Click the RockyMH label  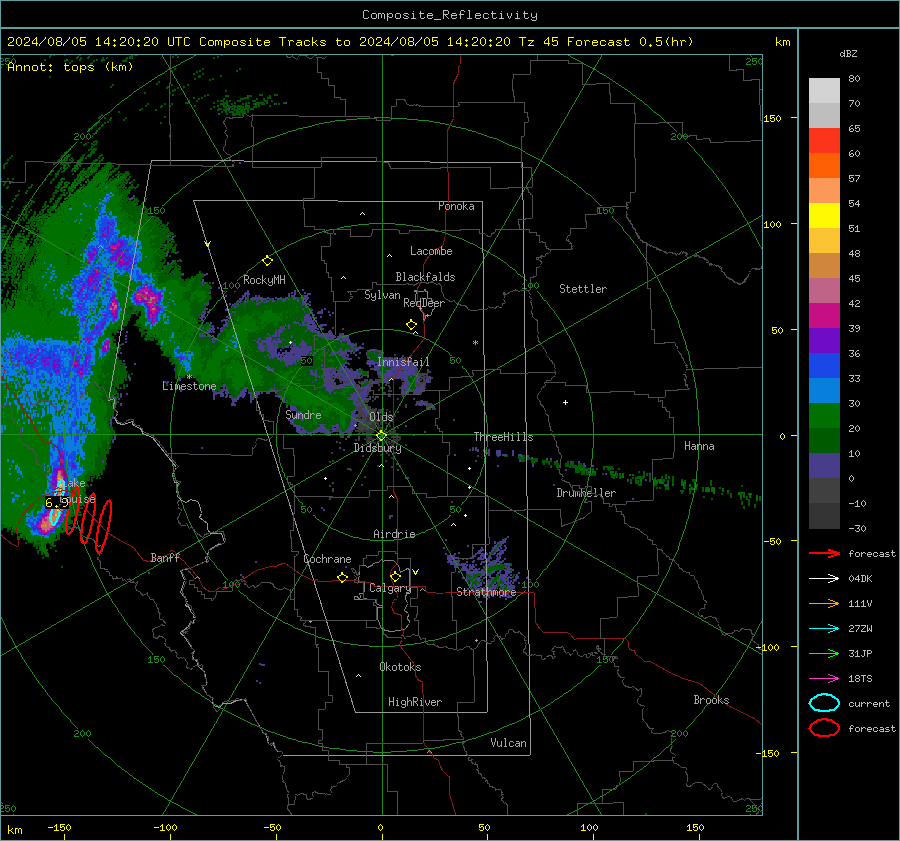coord(264,280)
